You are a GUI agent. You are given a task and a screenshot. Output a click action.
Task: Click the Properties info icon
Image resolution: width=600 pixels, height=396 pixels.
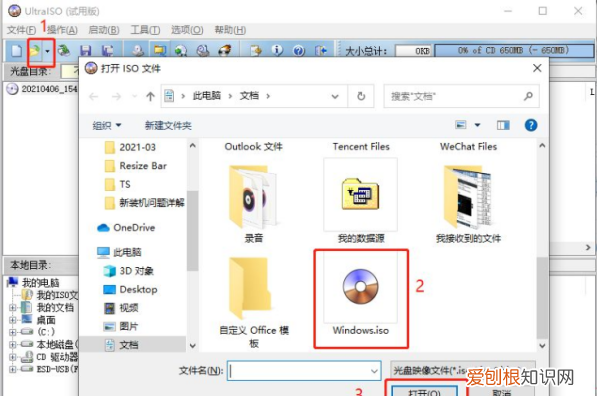277,50
